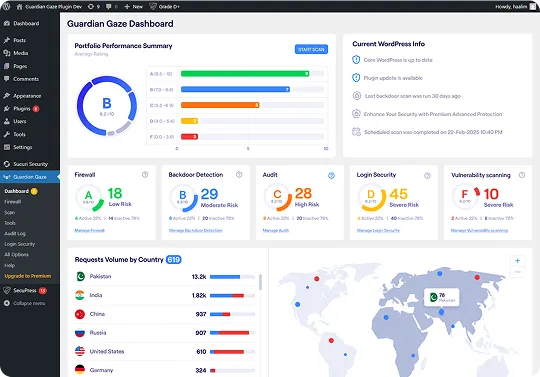Screen dimensions: 540x377
Task: Open the comments bubble in the admin bar
Action: (112, 7)
